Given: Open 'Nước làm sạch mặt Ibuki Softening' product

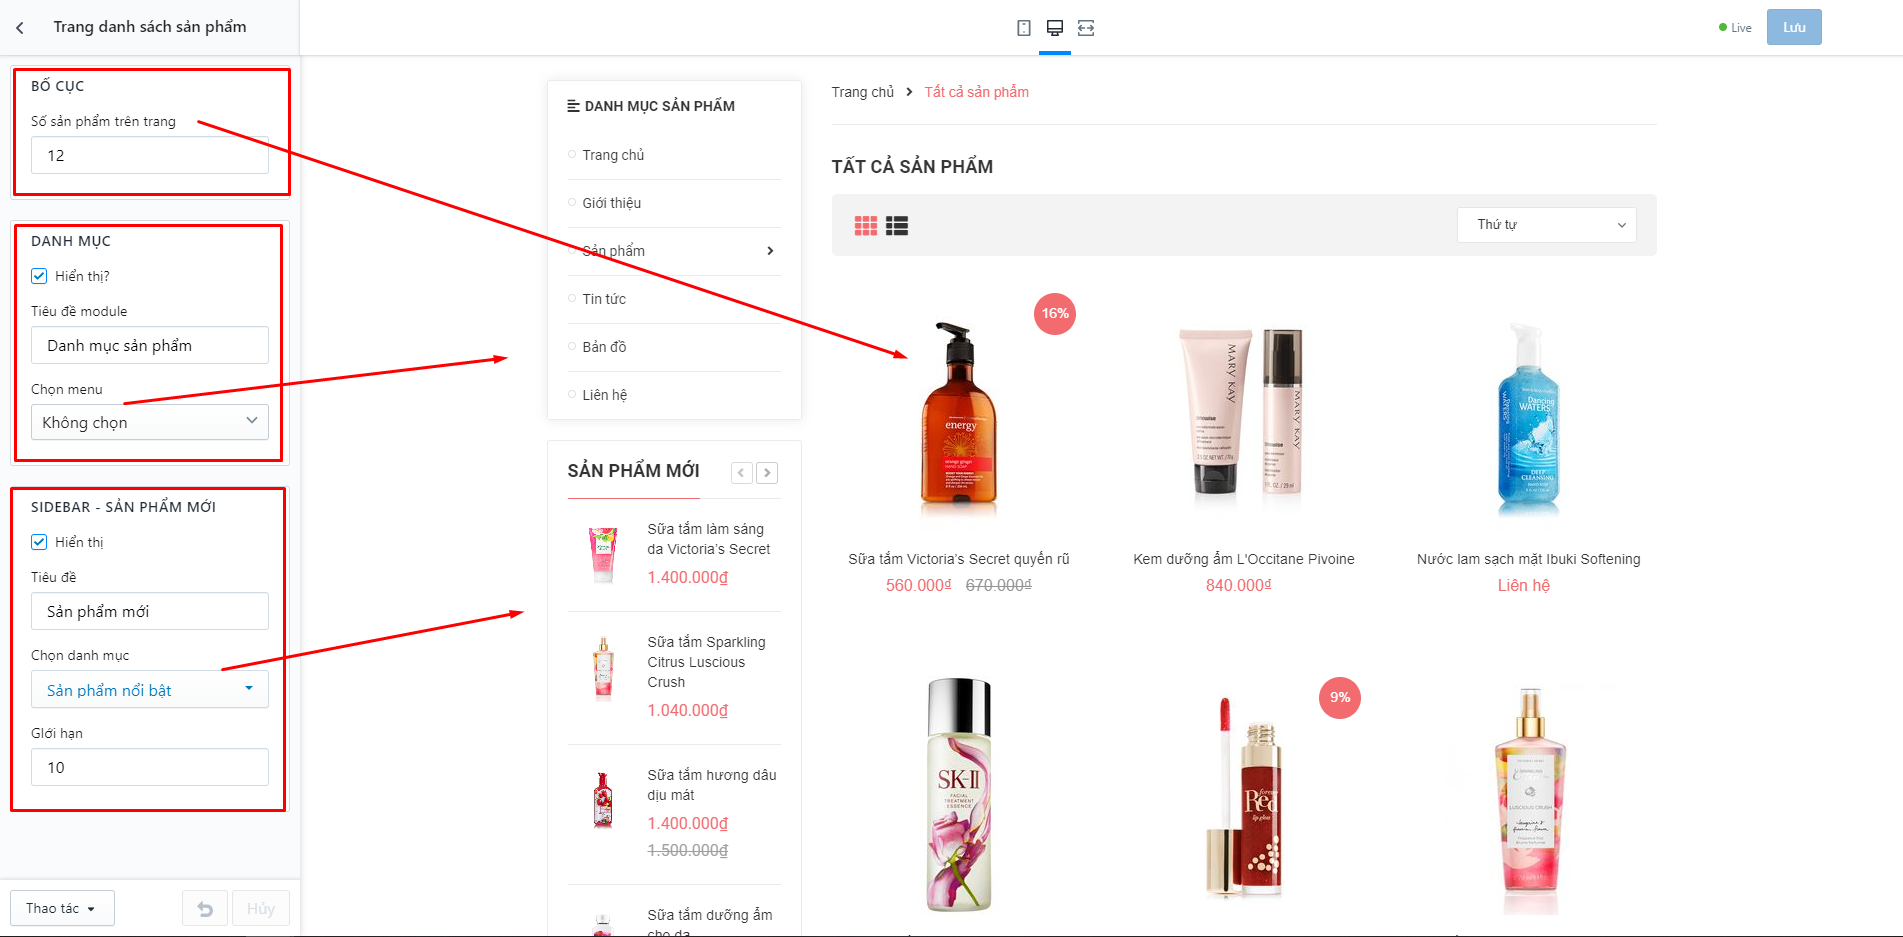Looking at the screenshot, I should (1528, 559).
